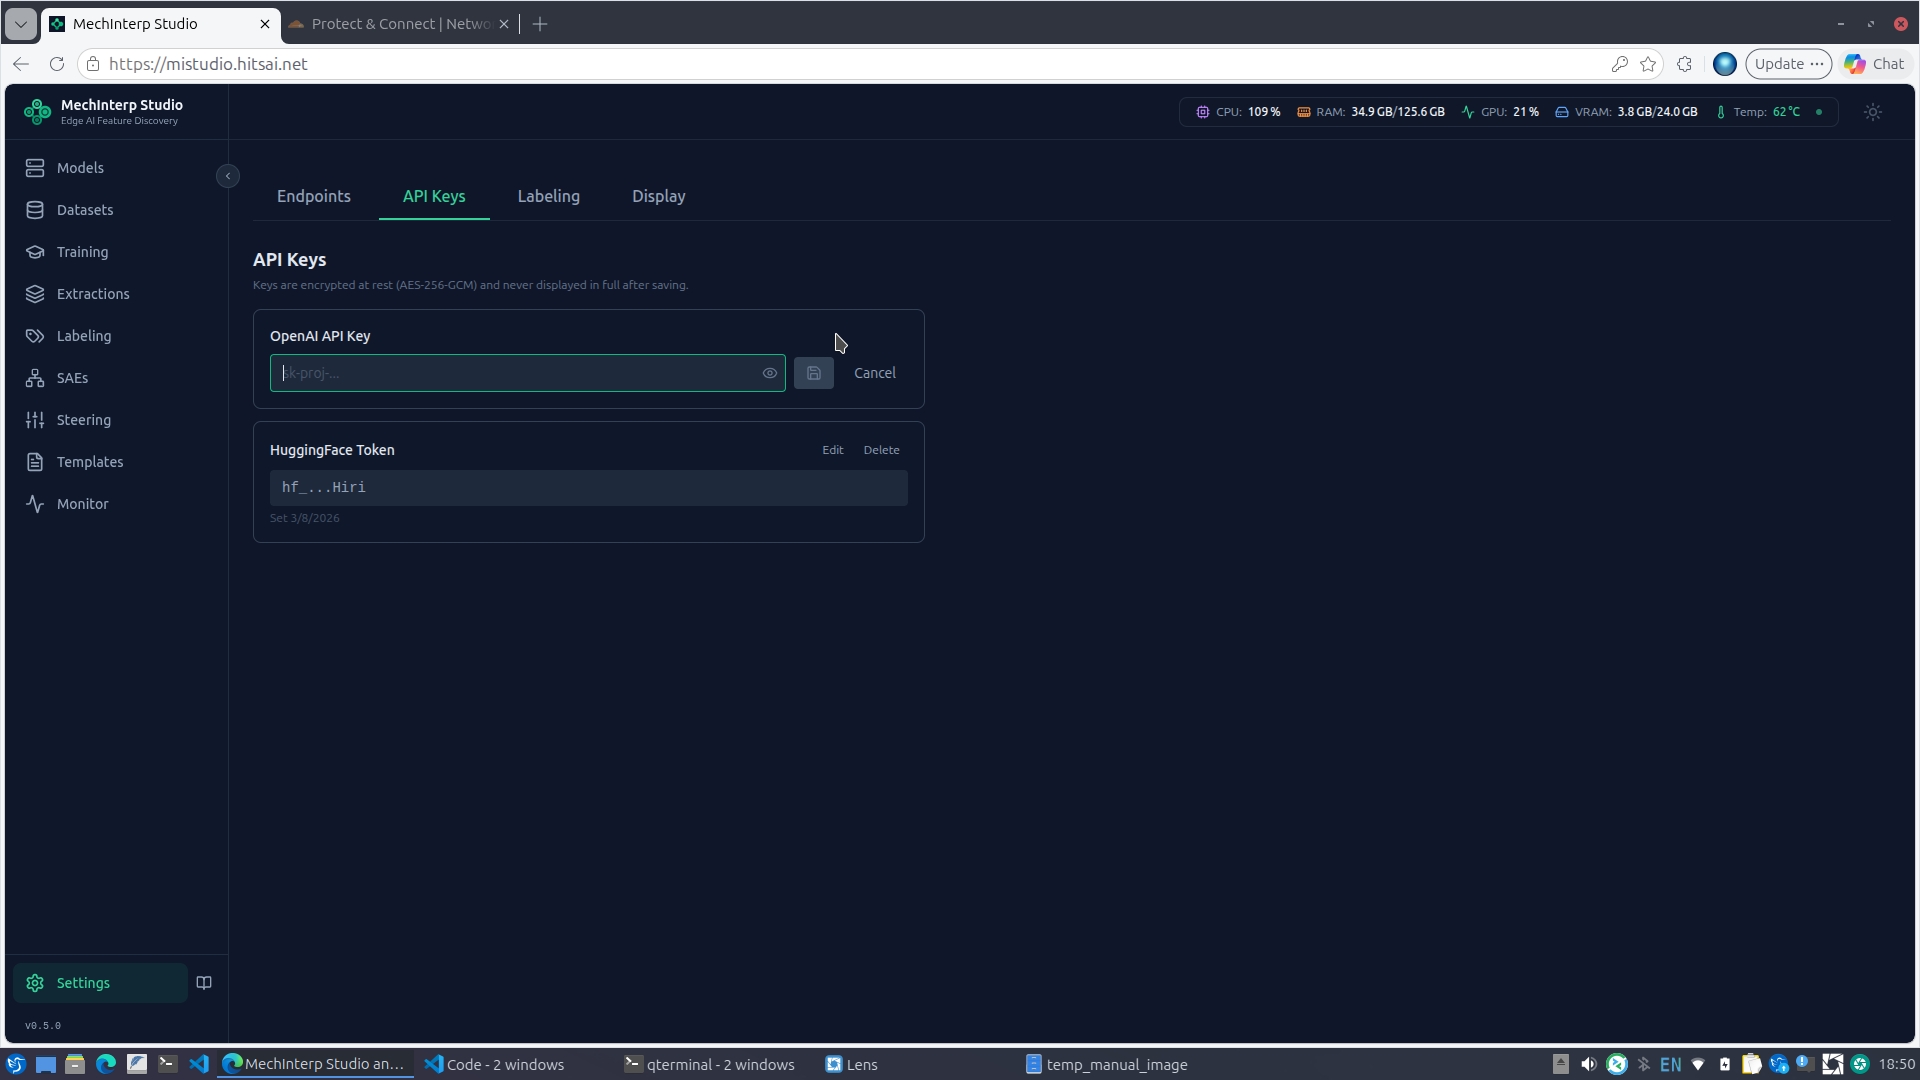The image size is (1920, 1080).
Task: Show the OpenAI key with the eye icon
Action: click(x=770, y=373)
